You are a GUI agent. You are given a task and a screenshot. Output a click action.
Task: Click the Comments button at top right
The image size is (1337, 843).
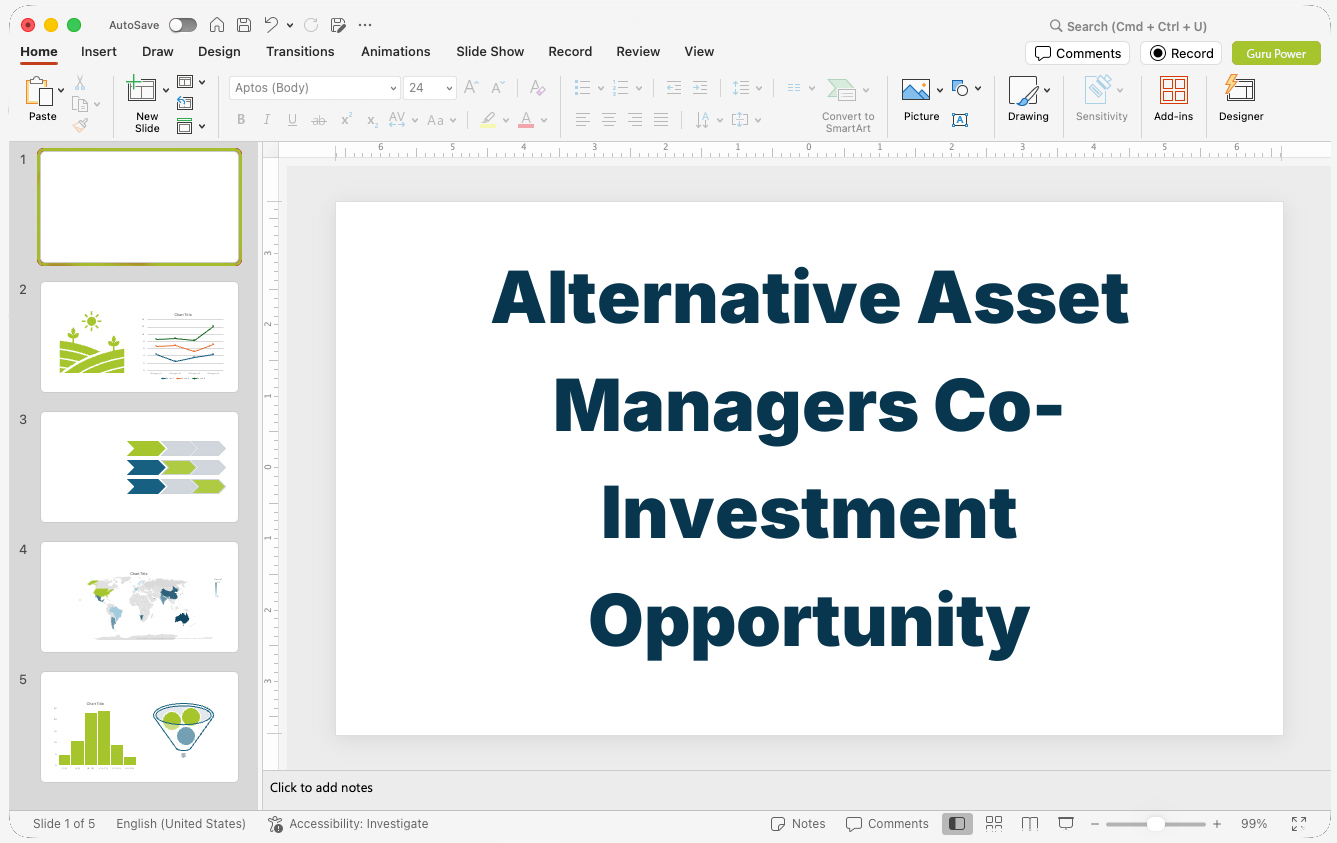(x=1077, y=53)
